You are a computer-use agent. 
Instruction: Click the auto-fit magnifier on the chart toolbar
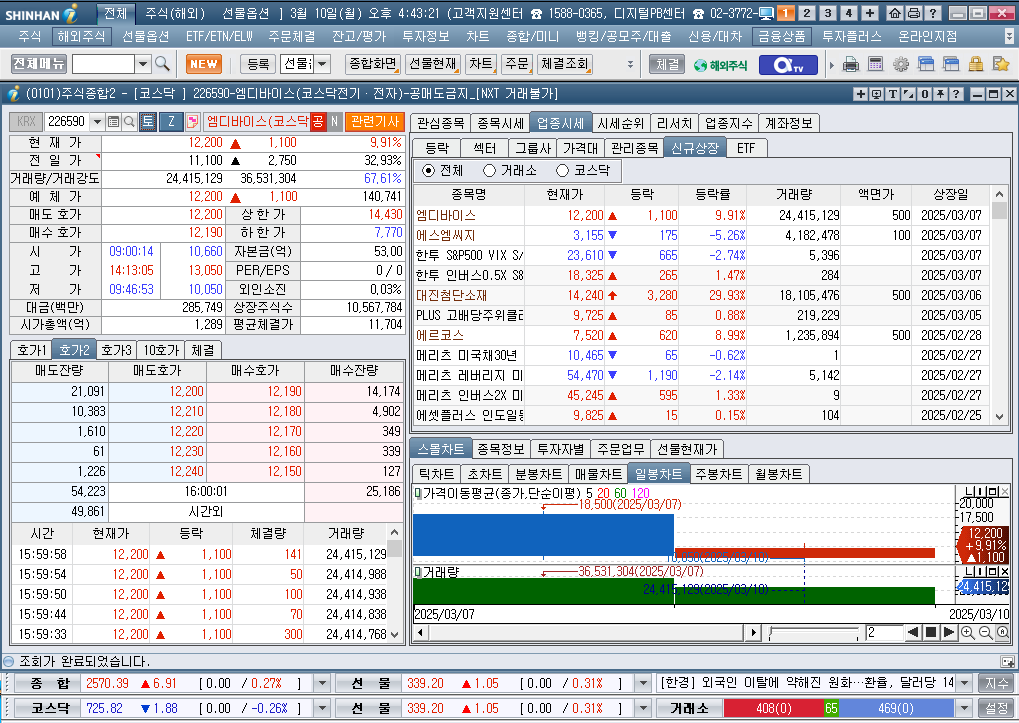coord(1002,633)
